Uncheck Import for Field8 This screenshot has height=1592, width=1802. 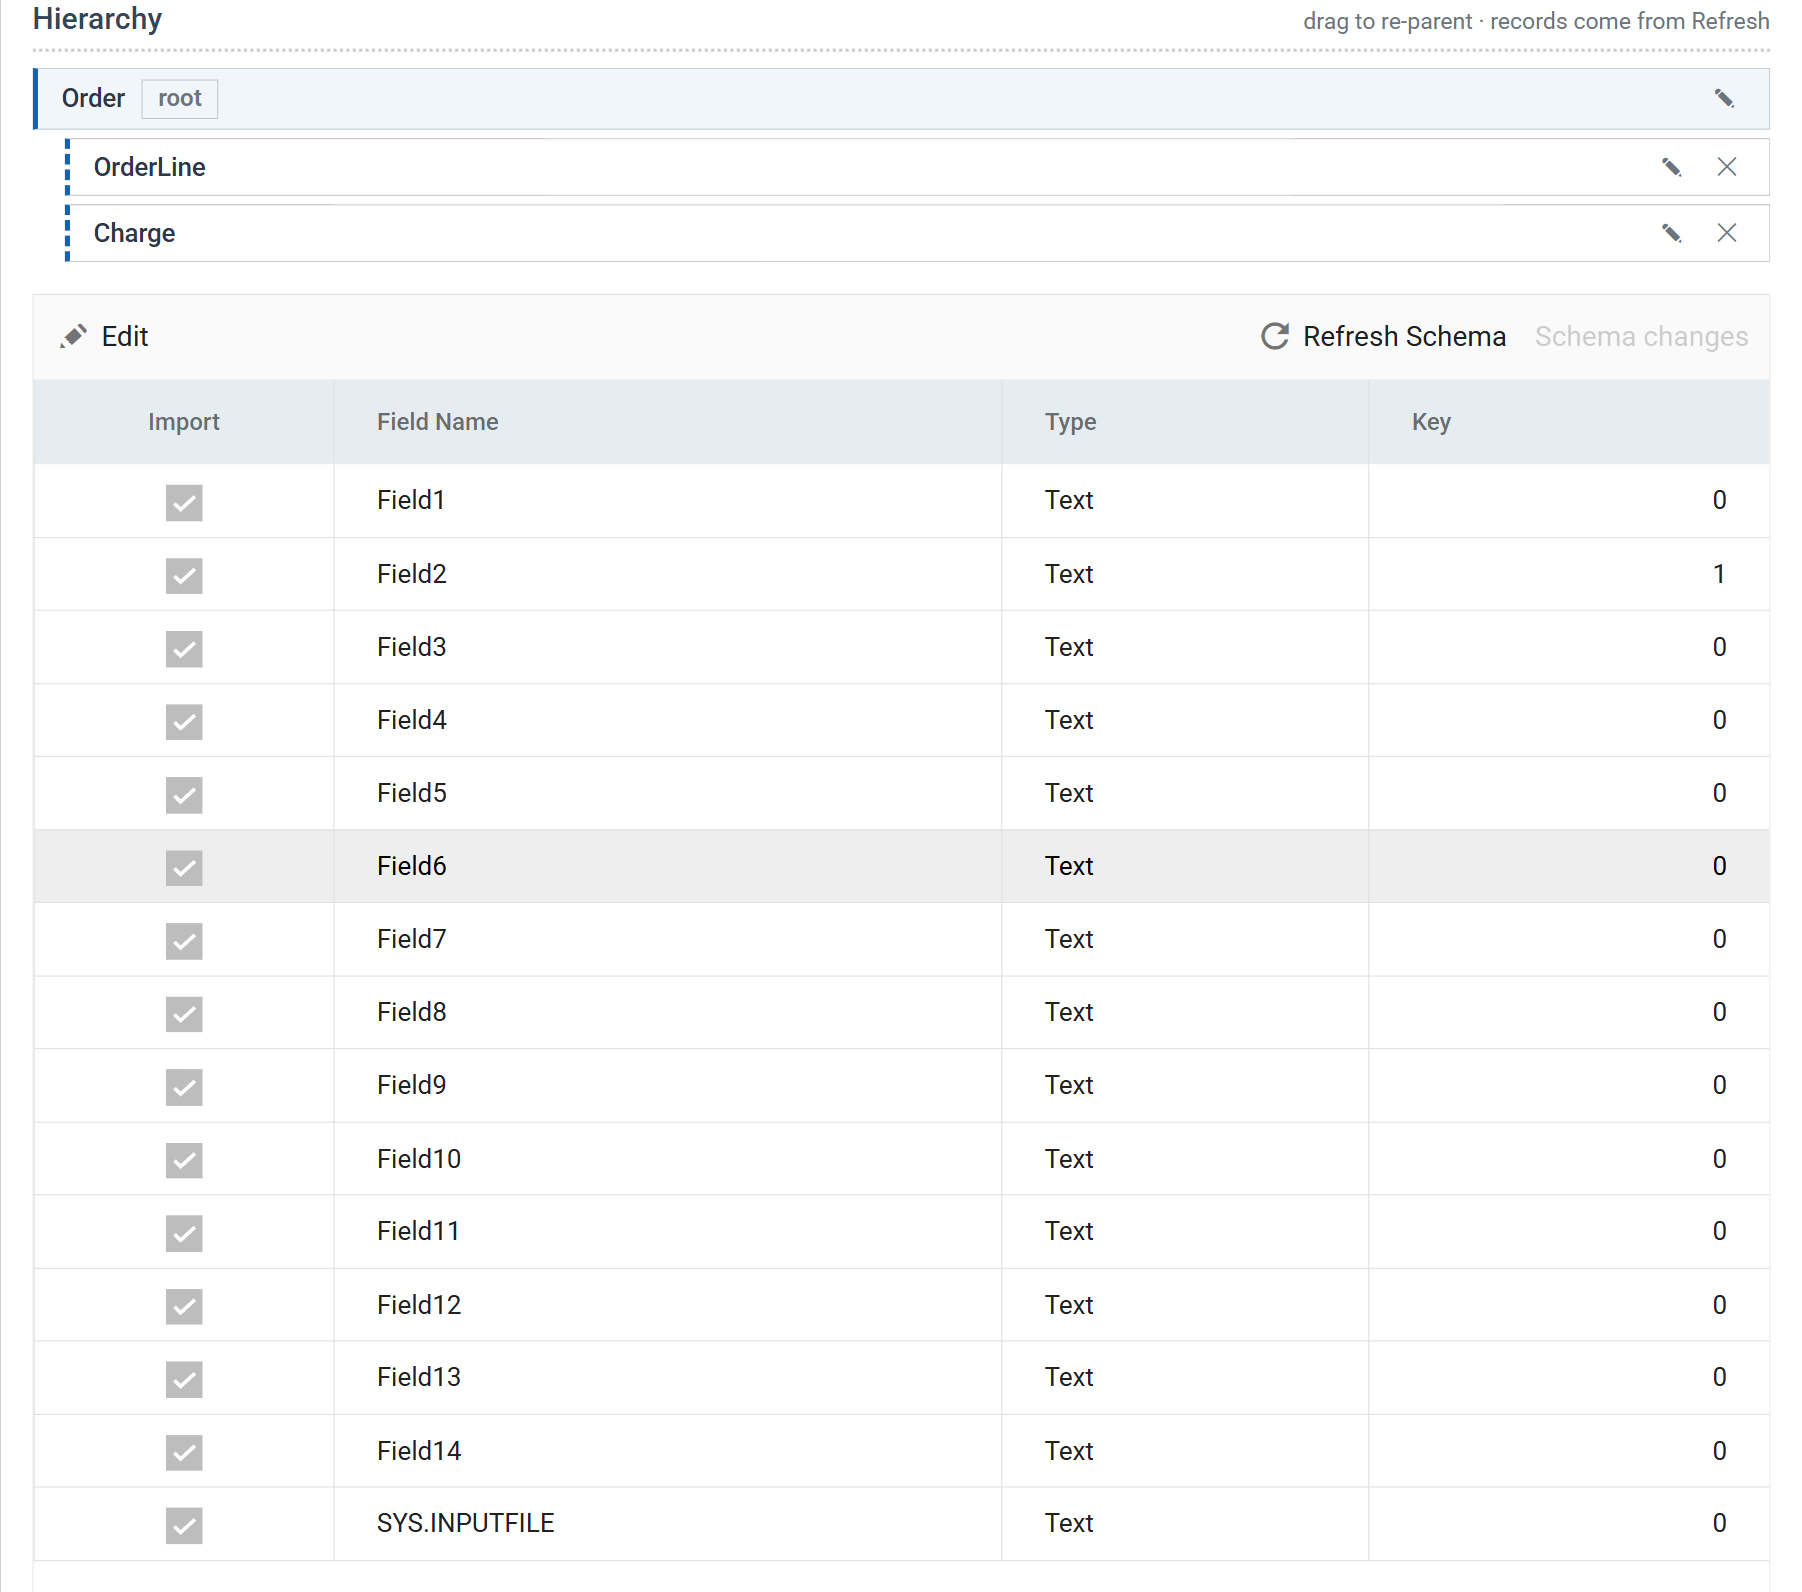[184, 1013]
